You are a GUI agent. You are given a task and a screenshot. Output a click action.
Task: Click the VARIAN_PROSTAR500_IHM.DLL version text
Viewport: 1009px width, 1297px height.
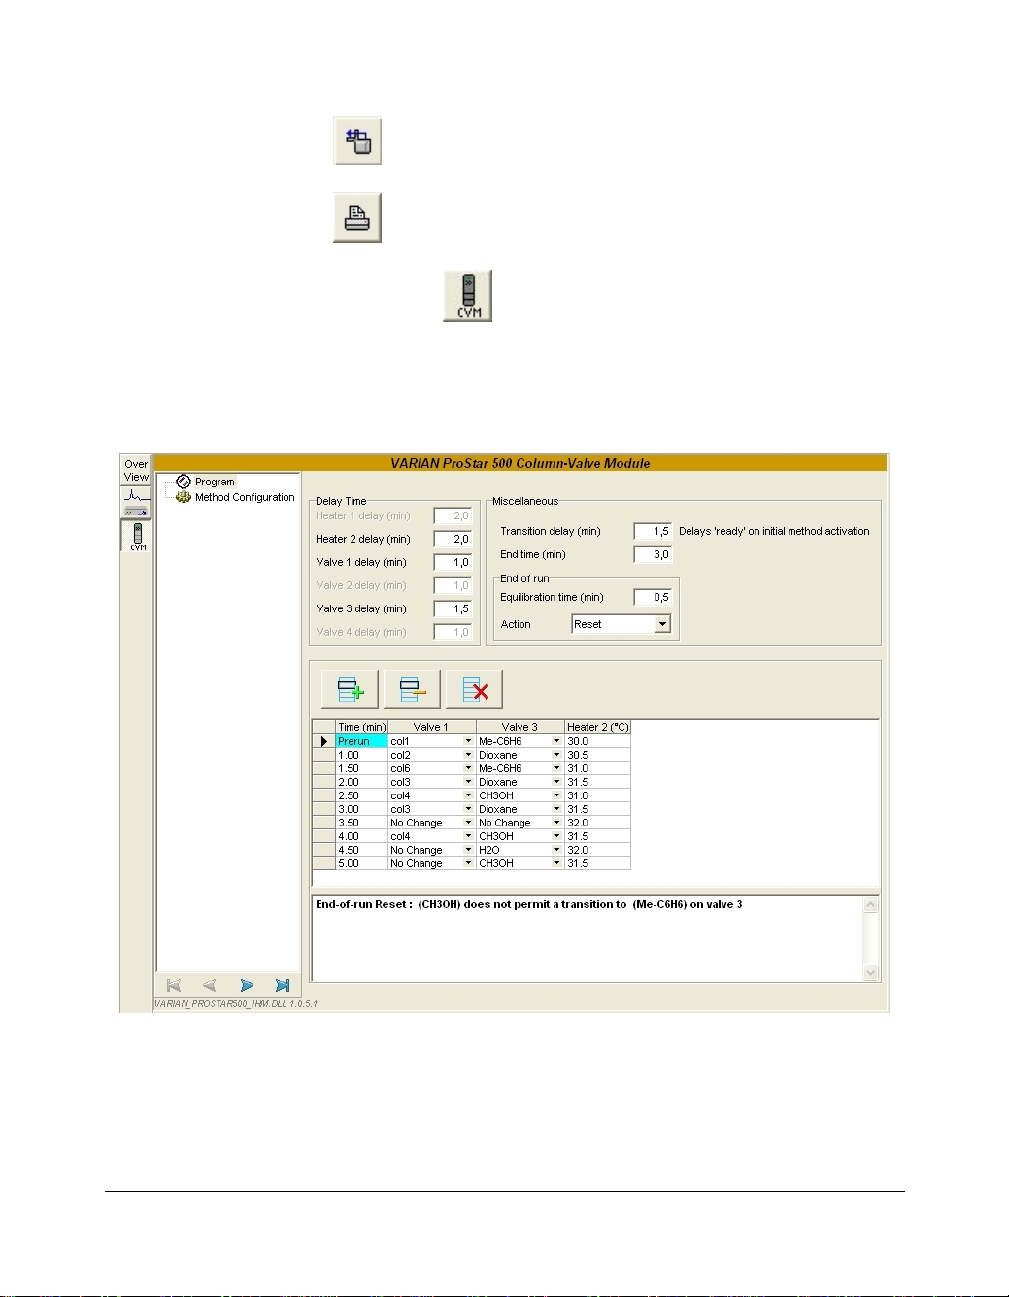tap(236, 1003)
